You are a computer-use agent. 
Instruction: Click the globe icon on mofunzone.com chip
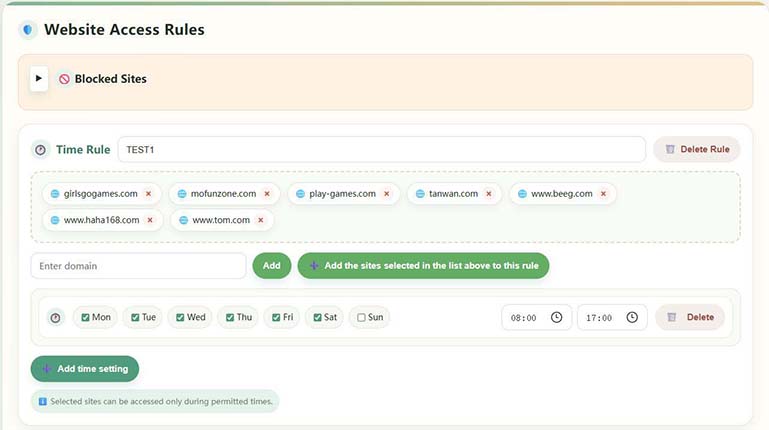(182, 194)
